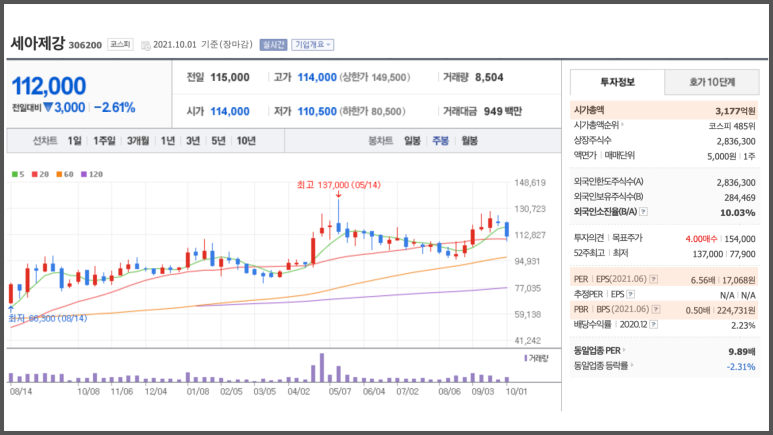
Task: Click the 거래량 volume legend marker
Action: 536,358
